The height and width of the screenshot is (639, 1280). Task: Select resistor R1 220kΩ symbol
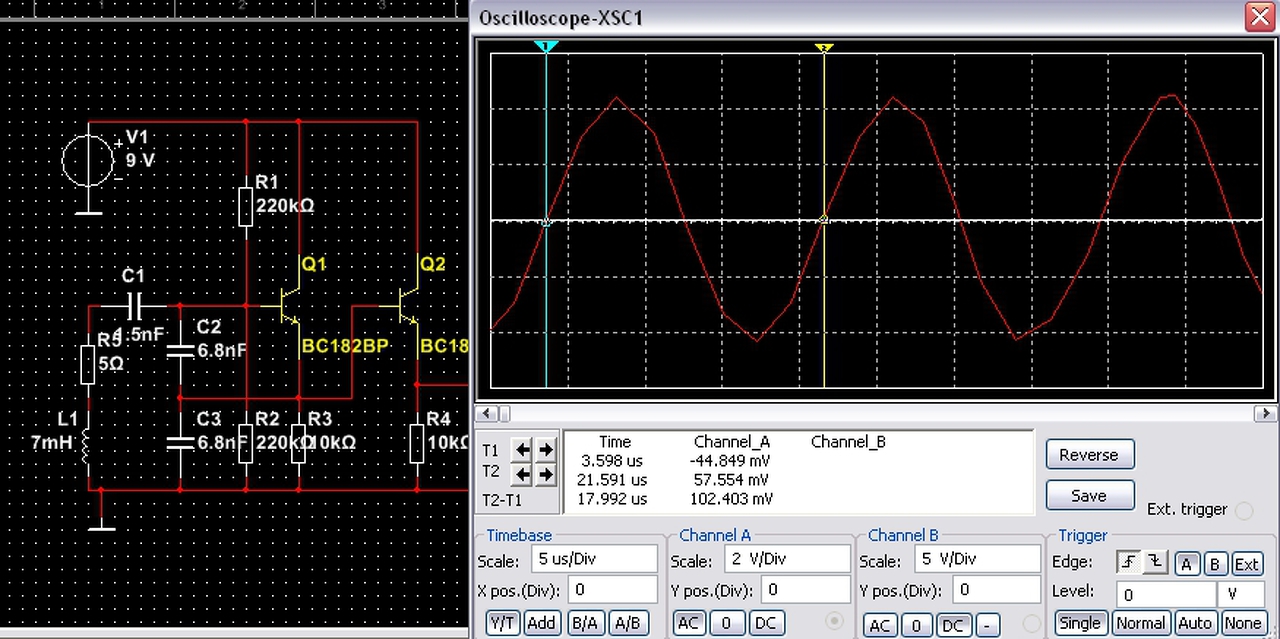[246, 206]
